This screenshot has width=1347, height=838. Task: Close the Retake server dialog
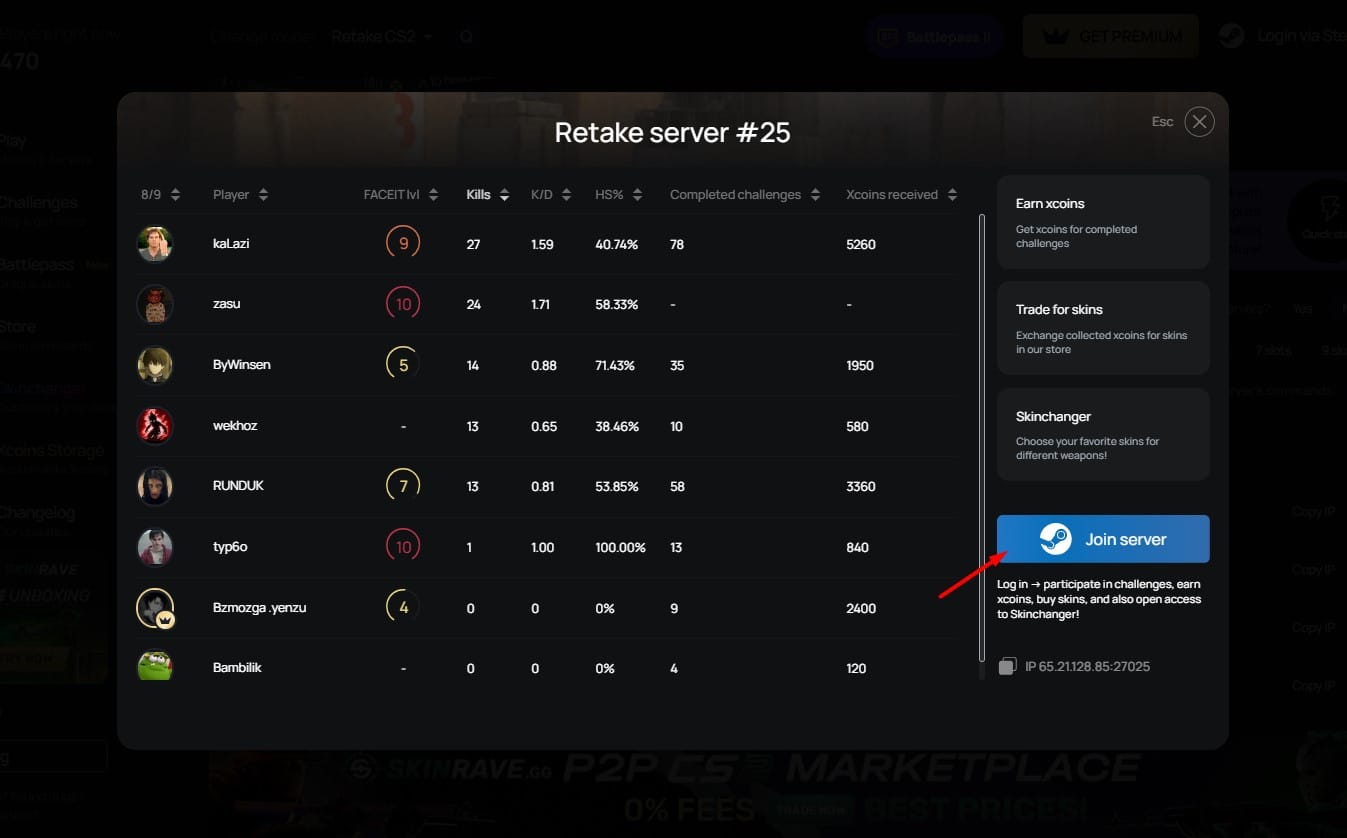(1199, 122)
